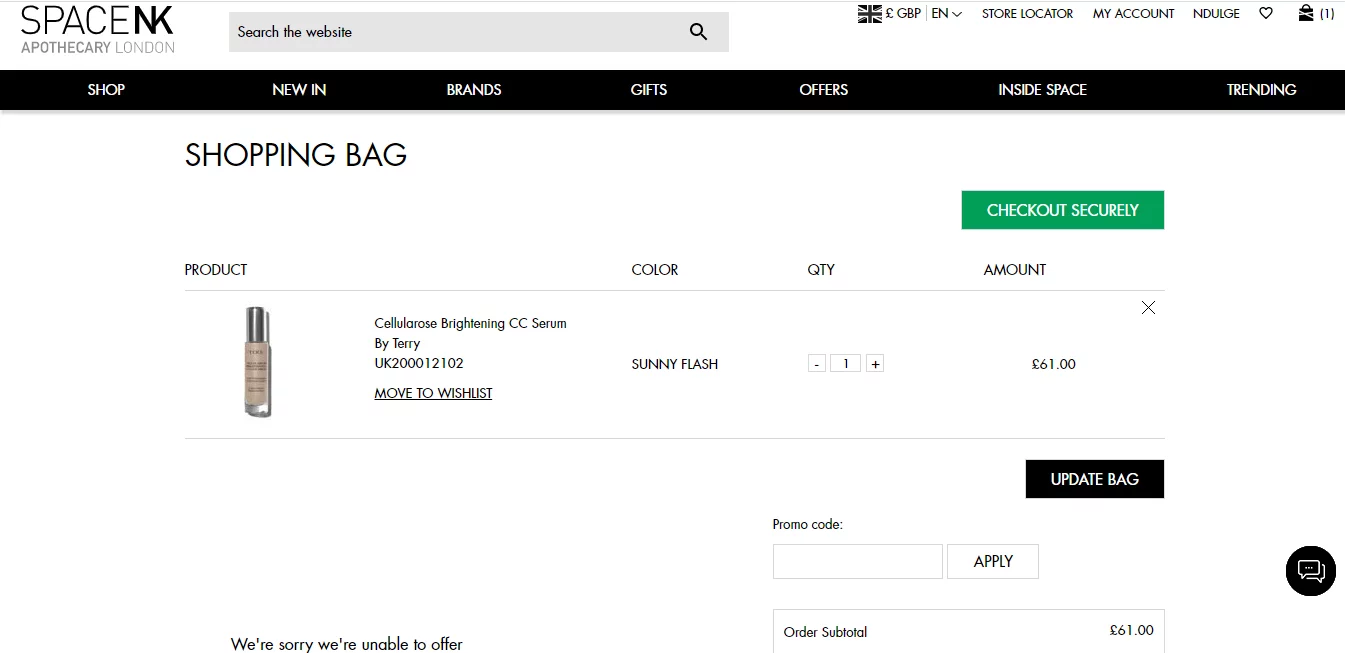The height and width of the screenshot is (653, 1345).
Task: Apply the promo code with APPLY
Action: click(993, 561)
